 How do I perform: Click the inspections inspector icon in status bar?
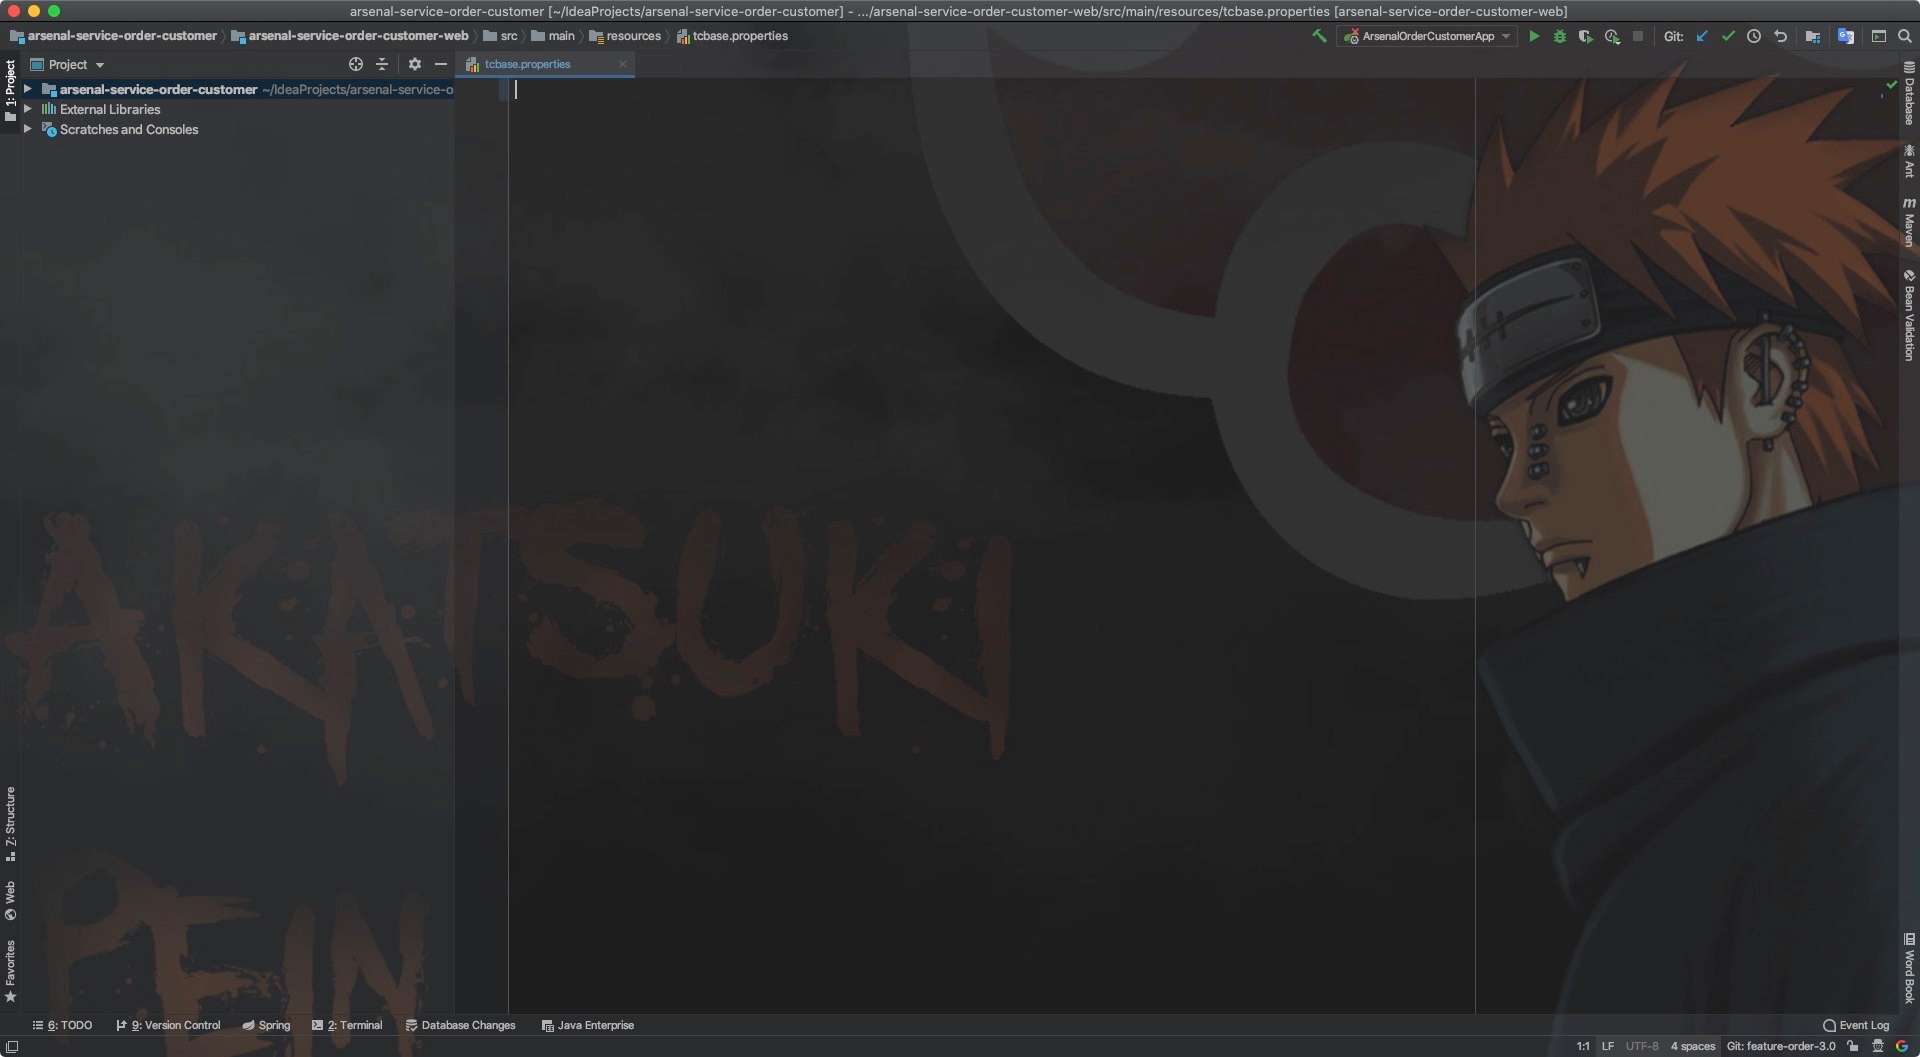(x=1878, y=1046)
